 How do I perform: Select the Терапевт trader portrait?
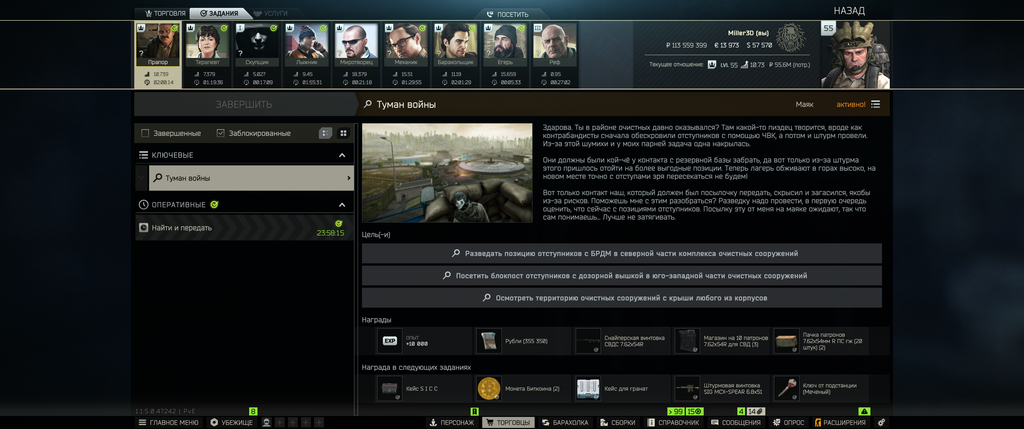[x=207, y=44]
